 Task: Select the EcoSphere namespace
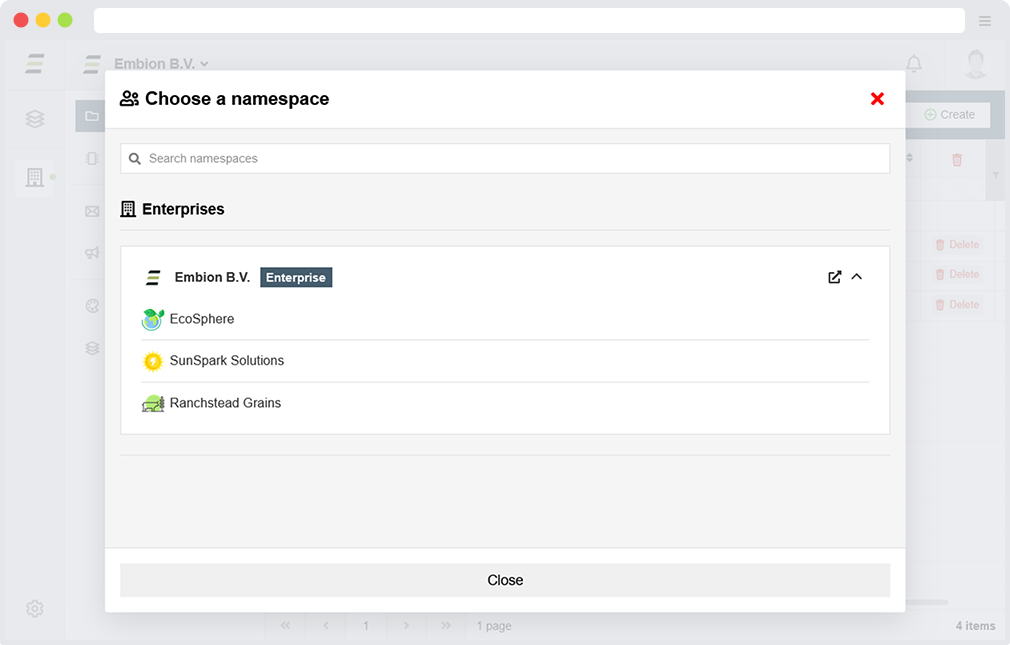pos(202,319)
